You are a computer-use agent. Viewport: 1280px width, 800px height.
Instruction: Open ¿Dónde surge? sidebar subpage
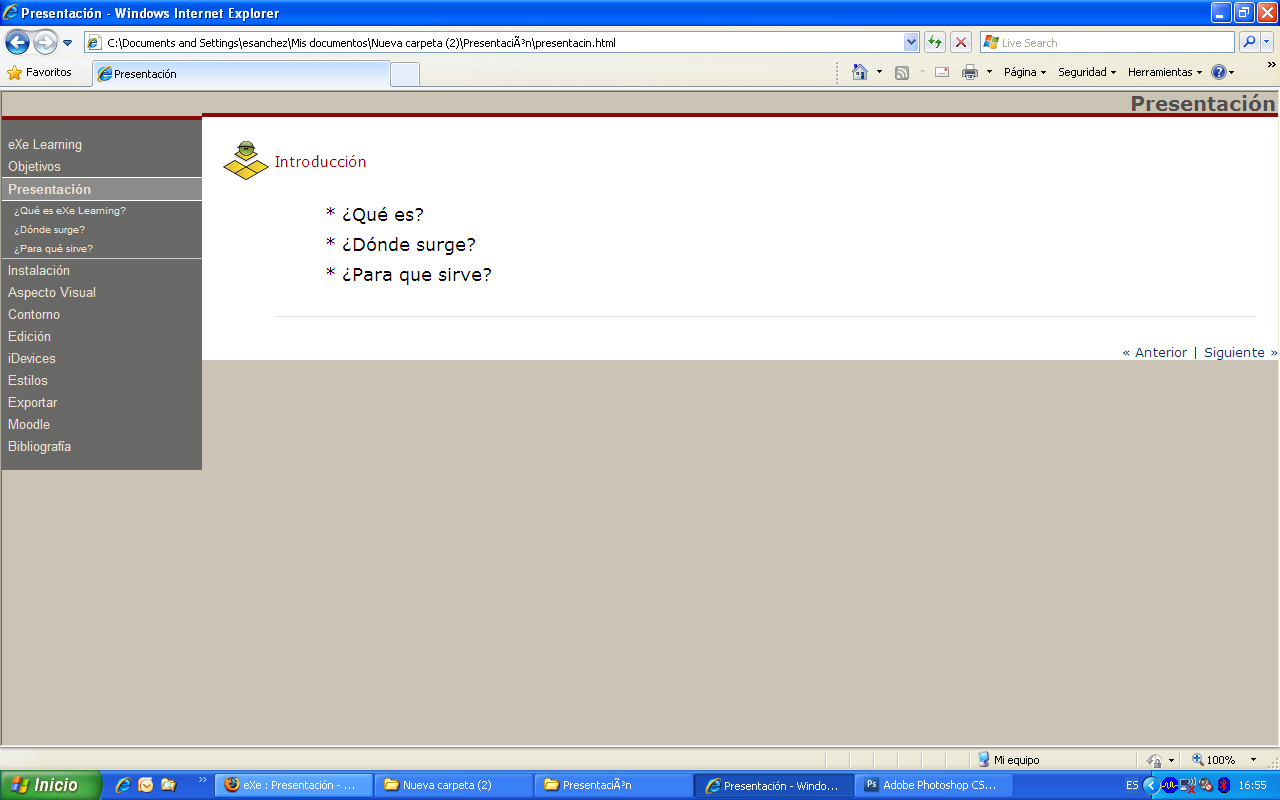tap(49, 229)
